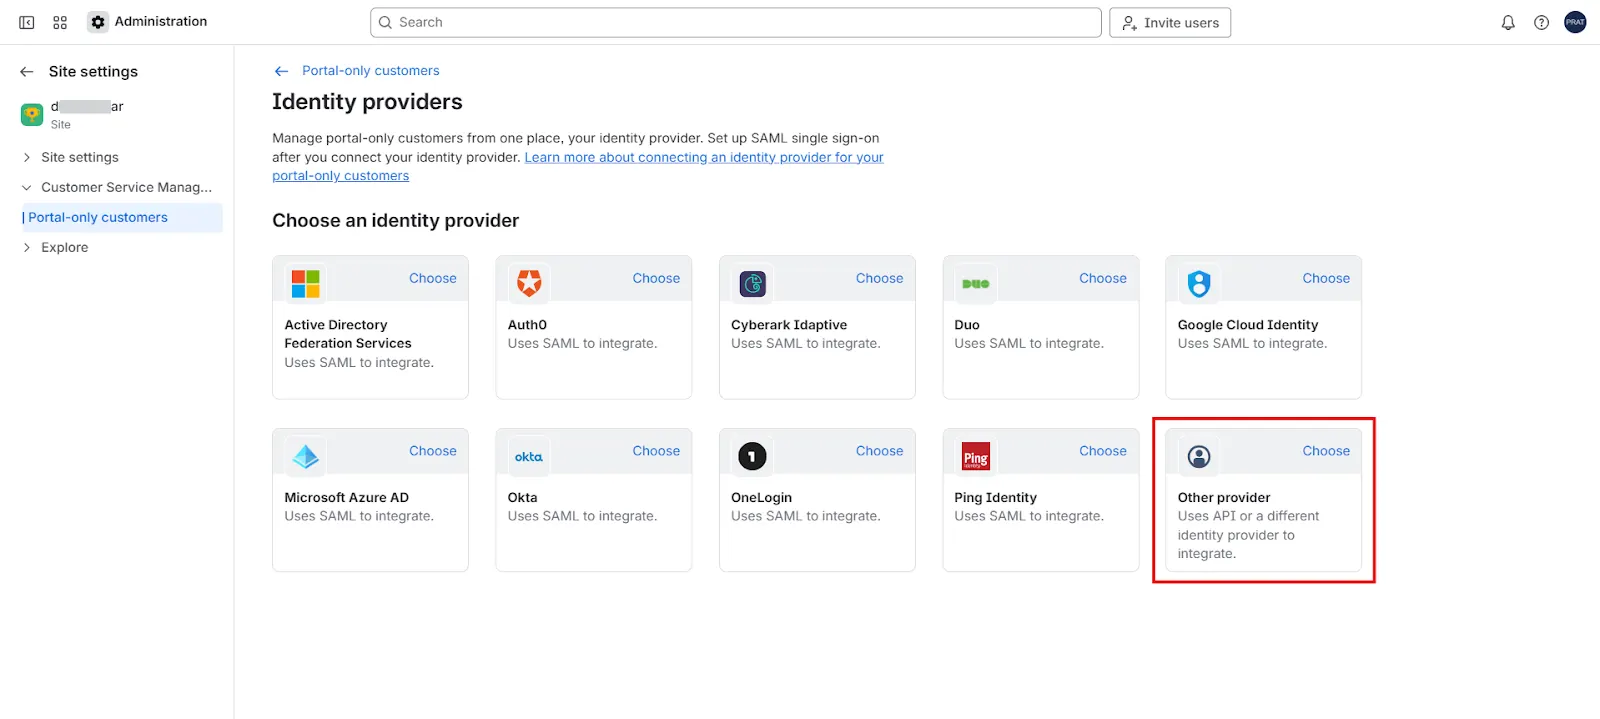Choose Duo as identity provider

[1103, 279]
